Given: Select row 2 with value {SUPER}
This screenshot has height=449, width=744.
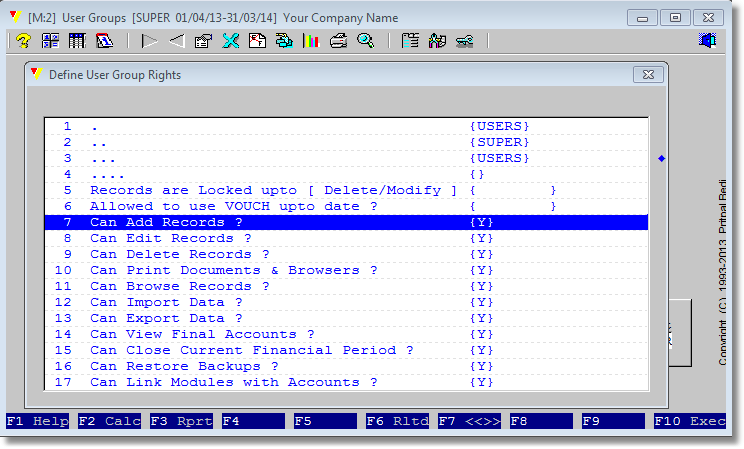Looking at the screenshot, I should pos(346,142).
